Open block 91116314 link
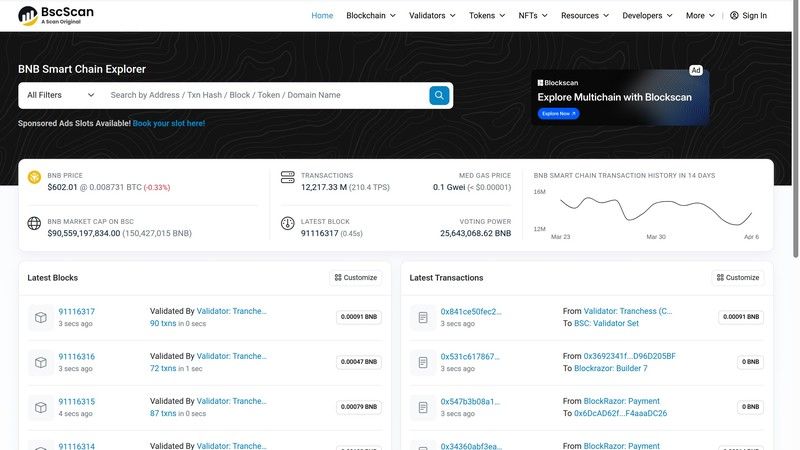Screen dimensions: 800x450 (x=77, y=446)
